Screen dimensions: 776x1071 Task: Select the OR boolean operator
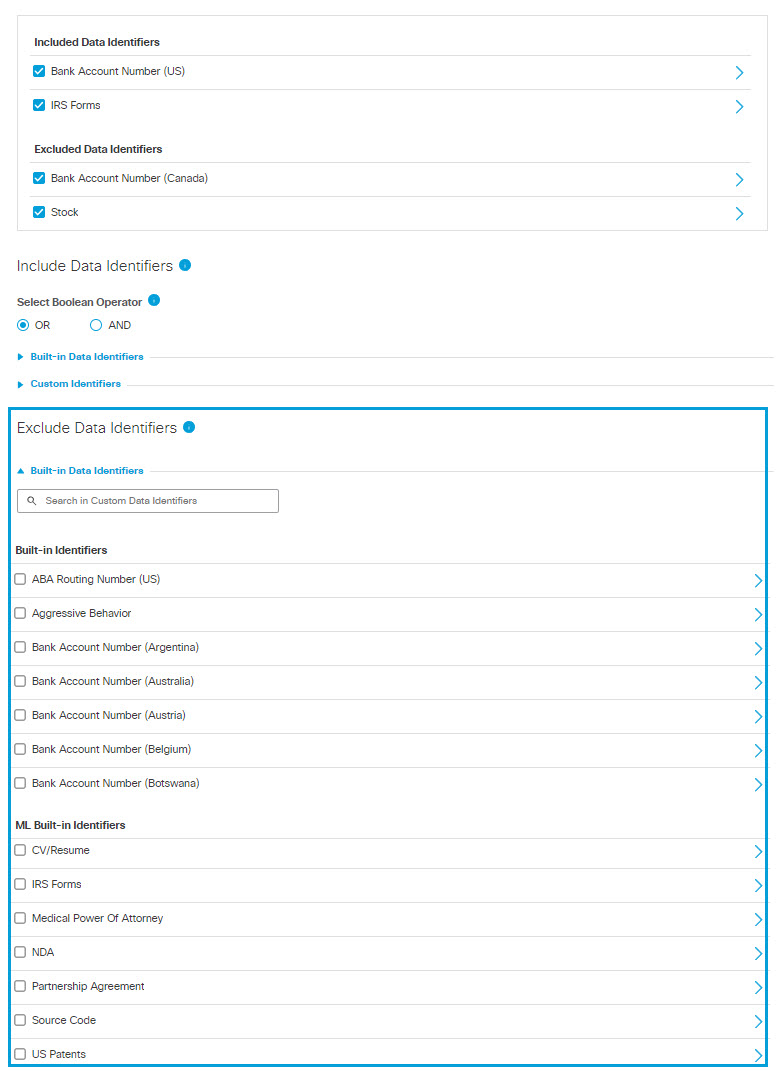(x=23, y=325)
